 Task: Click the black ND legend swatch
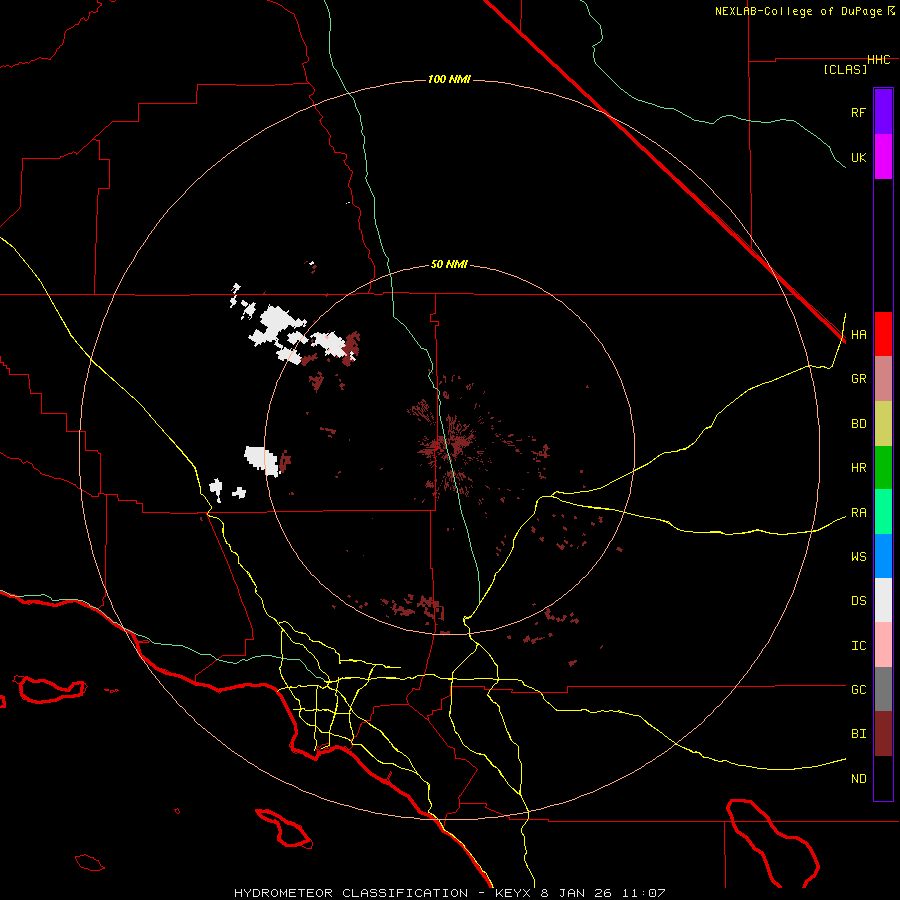point(883,778)
